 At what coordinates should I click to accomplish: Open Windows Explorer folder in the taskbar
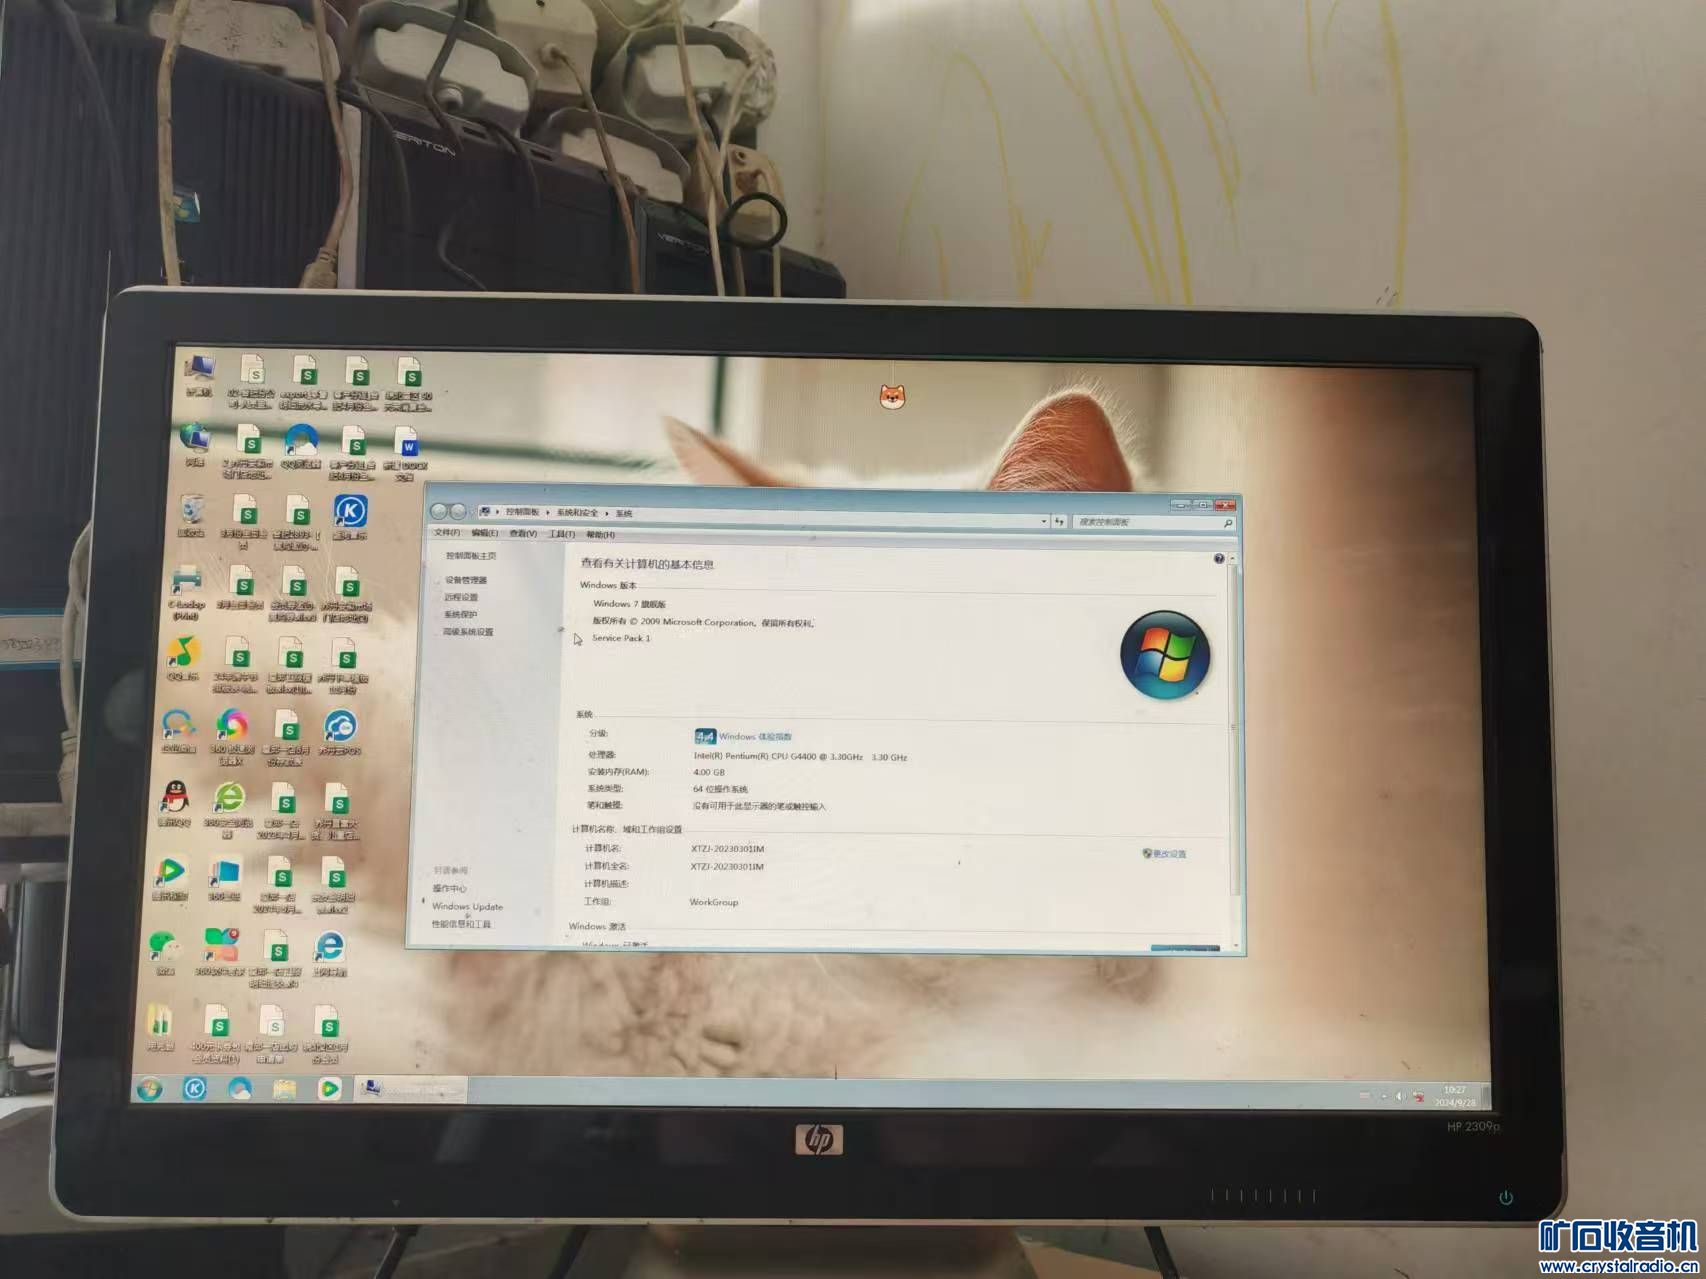tap(285, 1088)
